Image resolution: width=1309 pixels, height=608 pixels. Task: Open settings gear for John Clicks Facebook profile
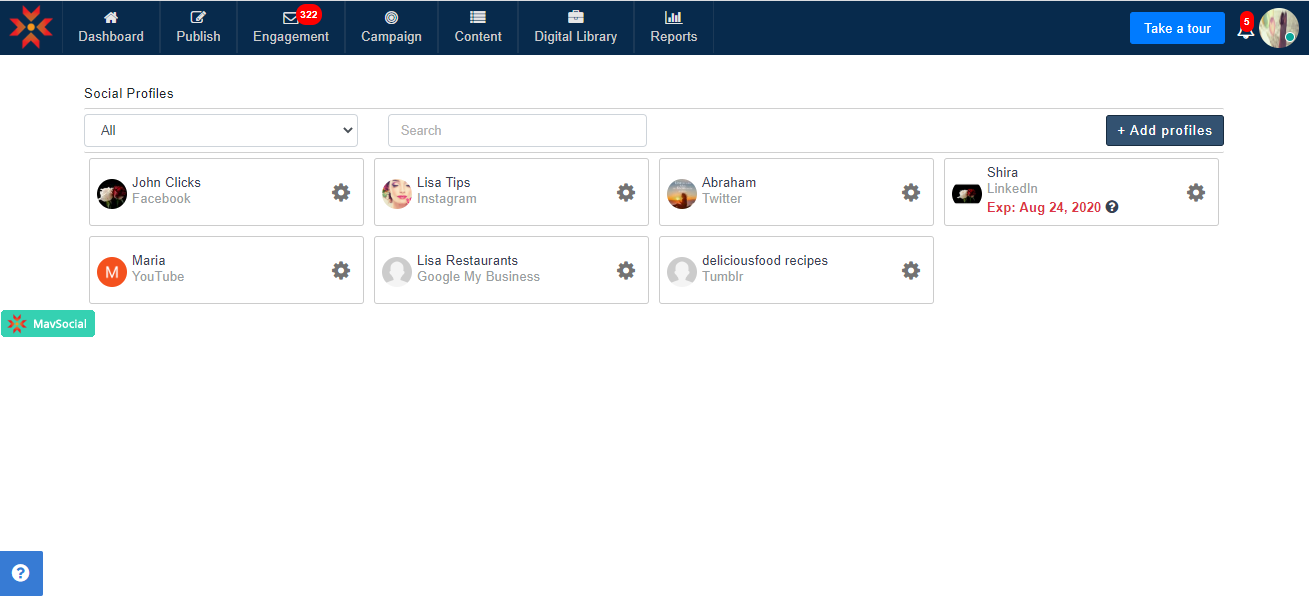tap(341, 192)
